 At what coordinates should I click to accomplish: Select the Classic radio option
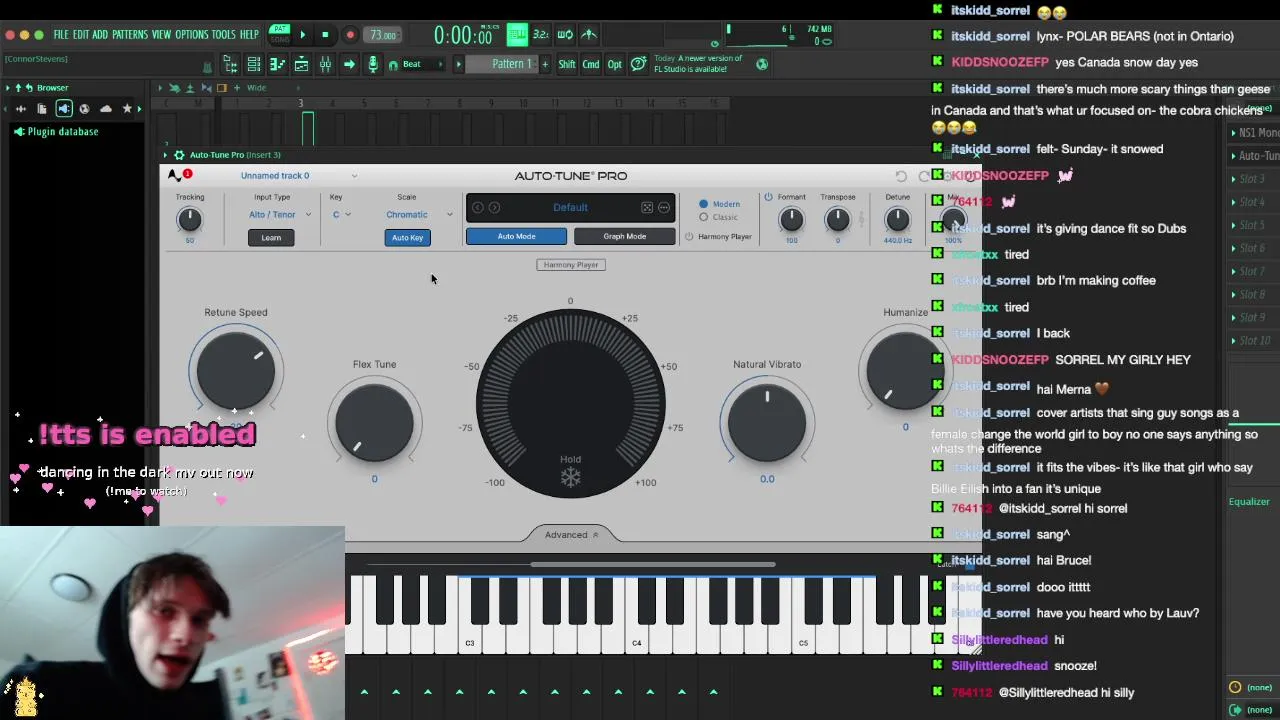pyautogui.click(x=704, y=217)
